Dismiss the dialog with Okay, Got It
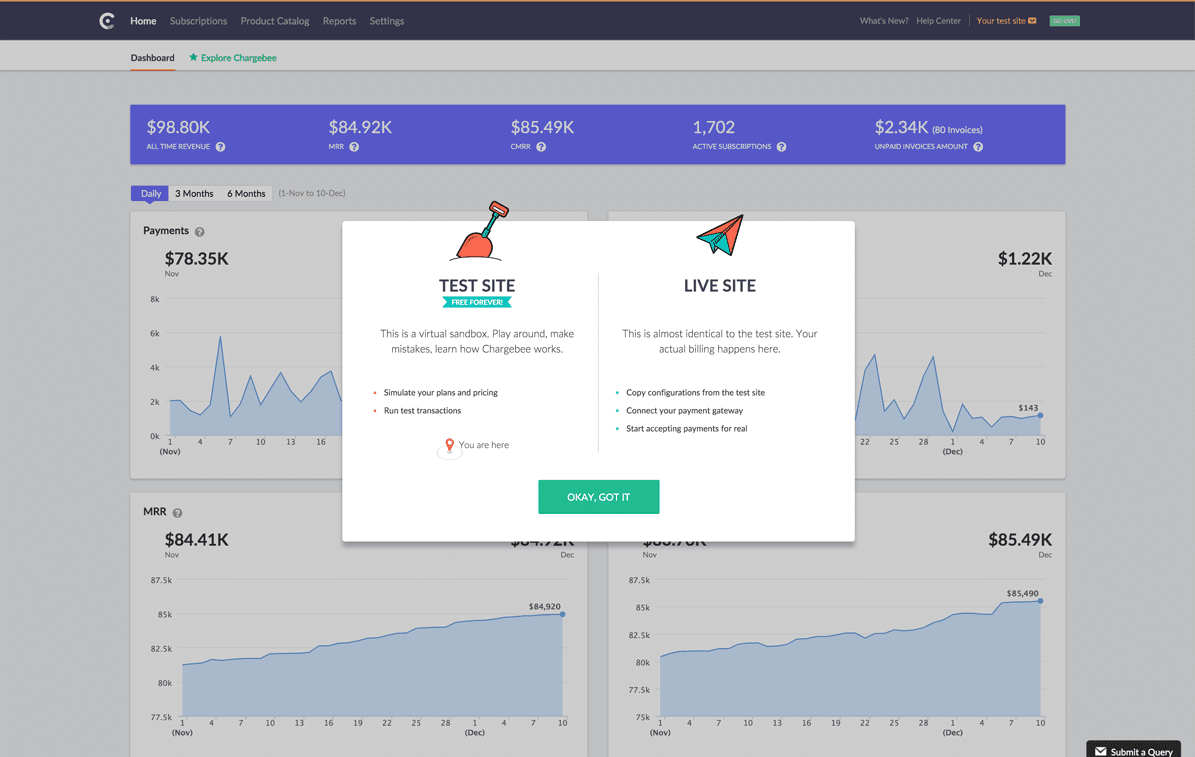Image resolution: width=1195 pixels, height=757 pixels. (x=599, y=497)
